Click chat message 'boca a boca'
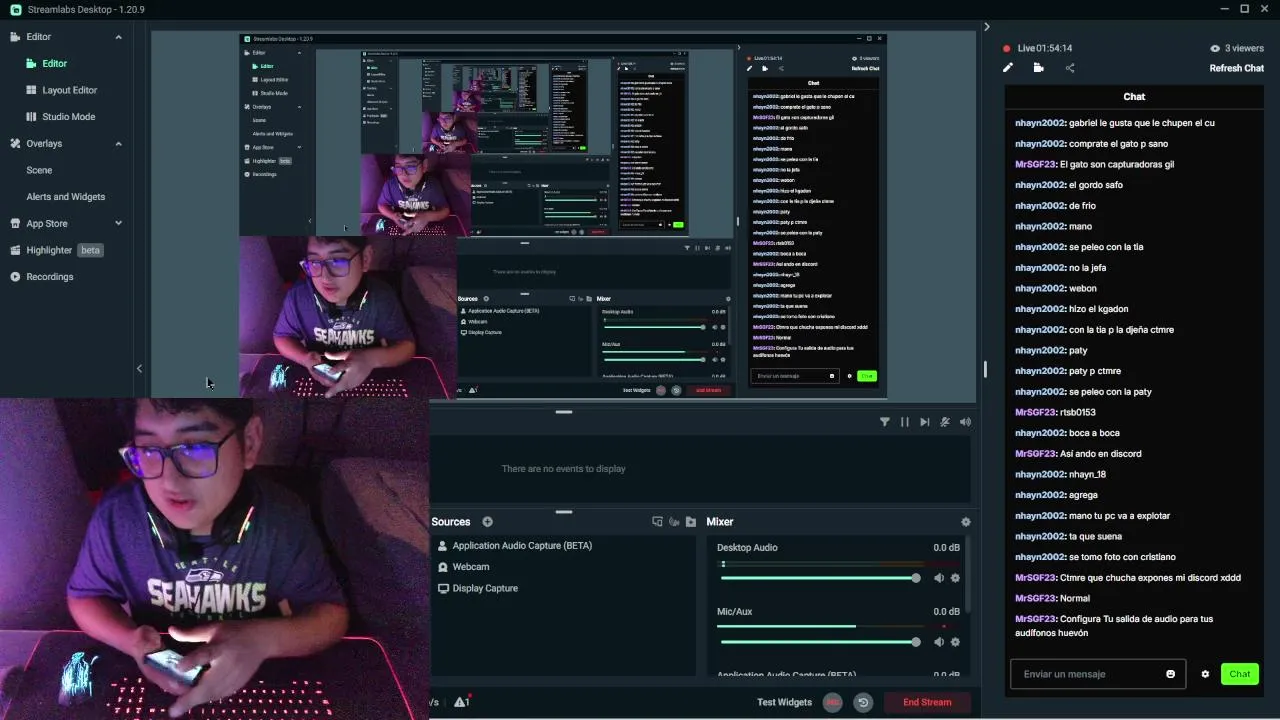This screenshot has height=720, width=1280. [1094, 433]
